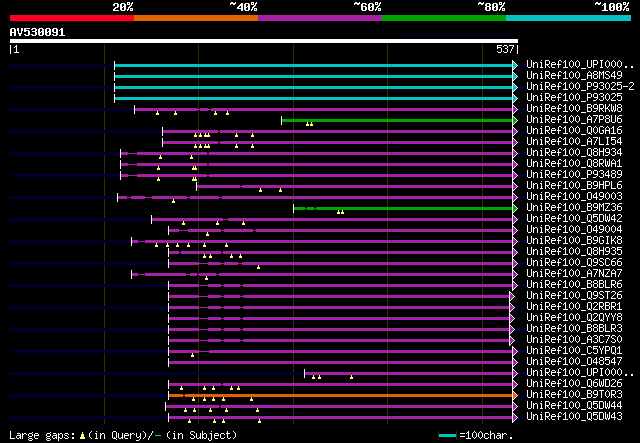Screen dimensions: 640x443
Task: Click the orange arrowhead ending the B9T0R3 alignment
Action: click(x=516, y=395)
